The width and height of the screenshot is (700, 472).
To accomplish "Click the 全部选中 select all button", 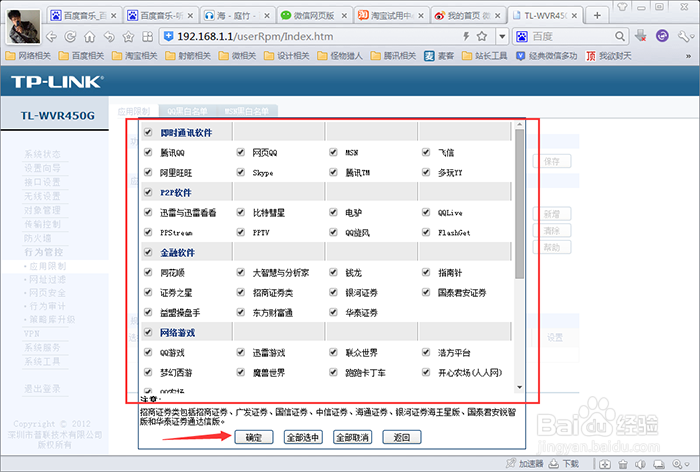I will point(303,437).
